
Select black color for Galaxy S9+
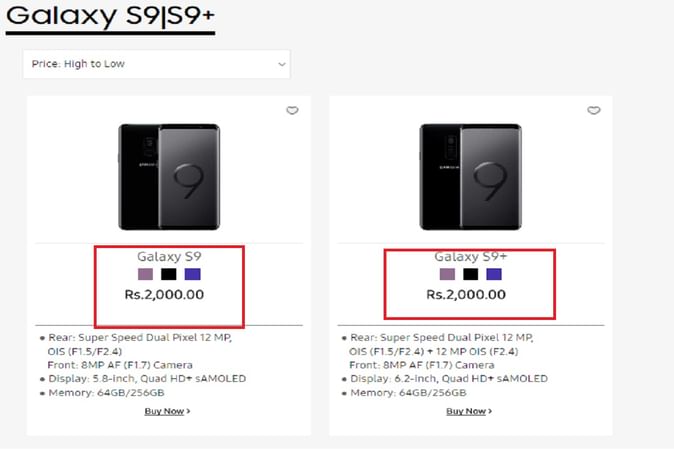coord(470,274)
